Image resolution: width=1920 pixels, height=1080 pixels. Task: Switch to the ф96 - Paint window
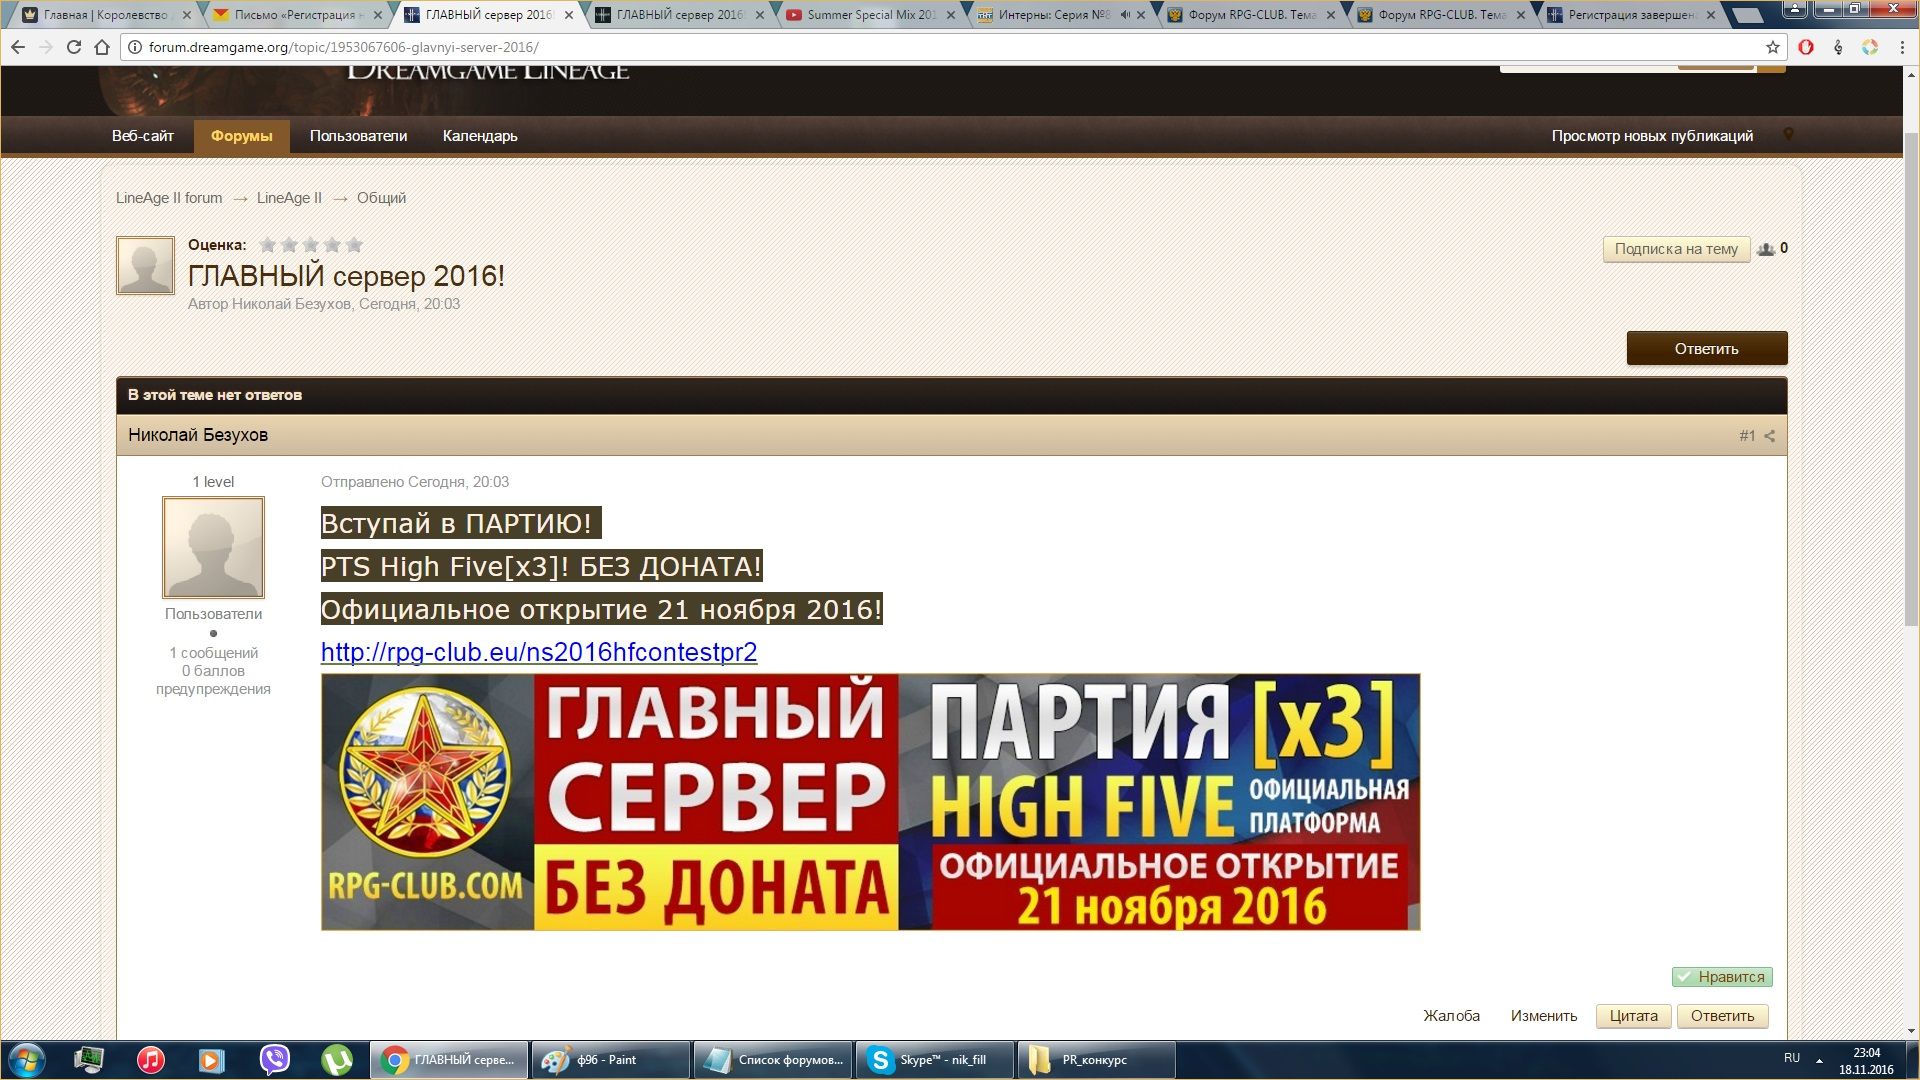[x=610, y=1060]
